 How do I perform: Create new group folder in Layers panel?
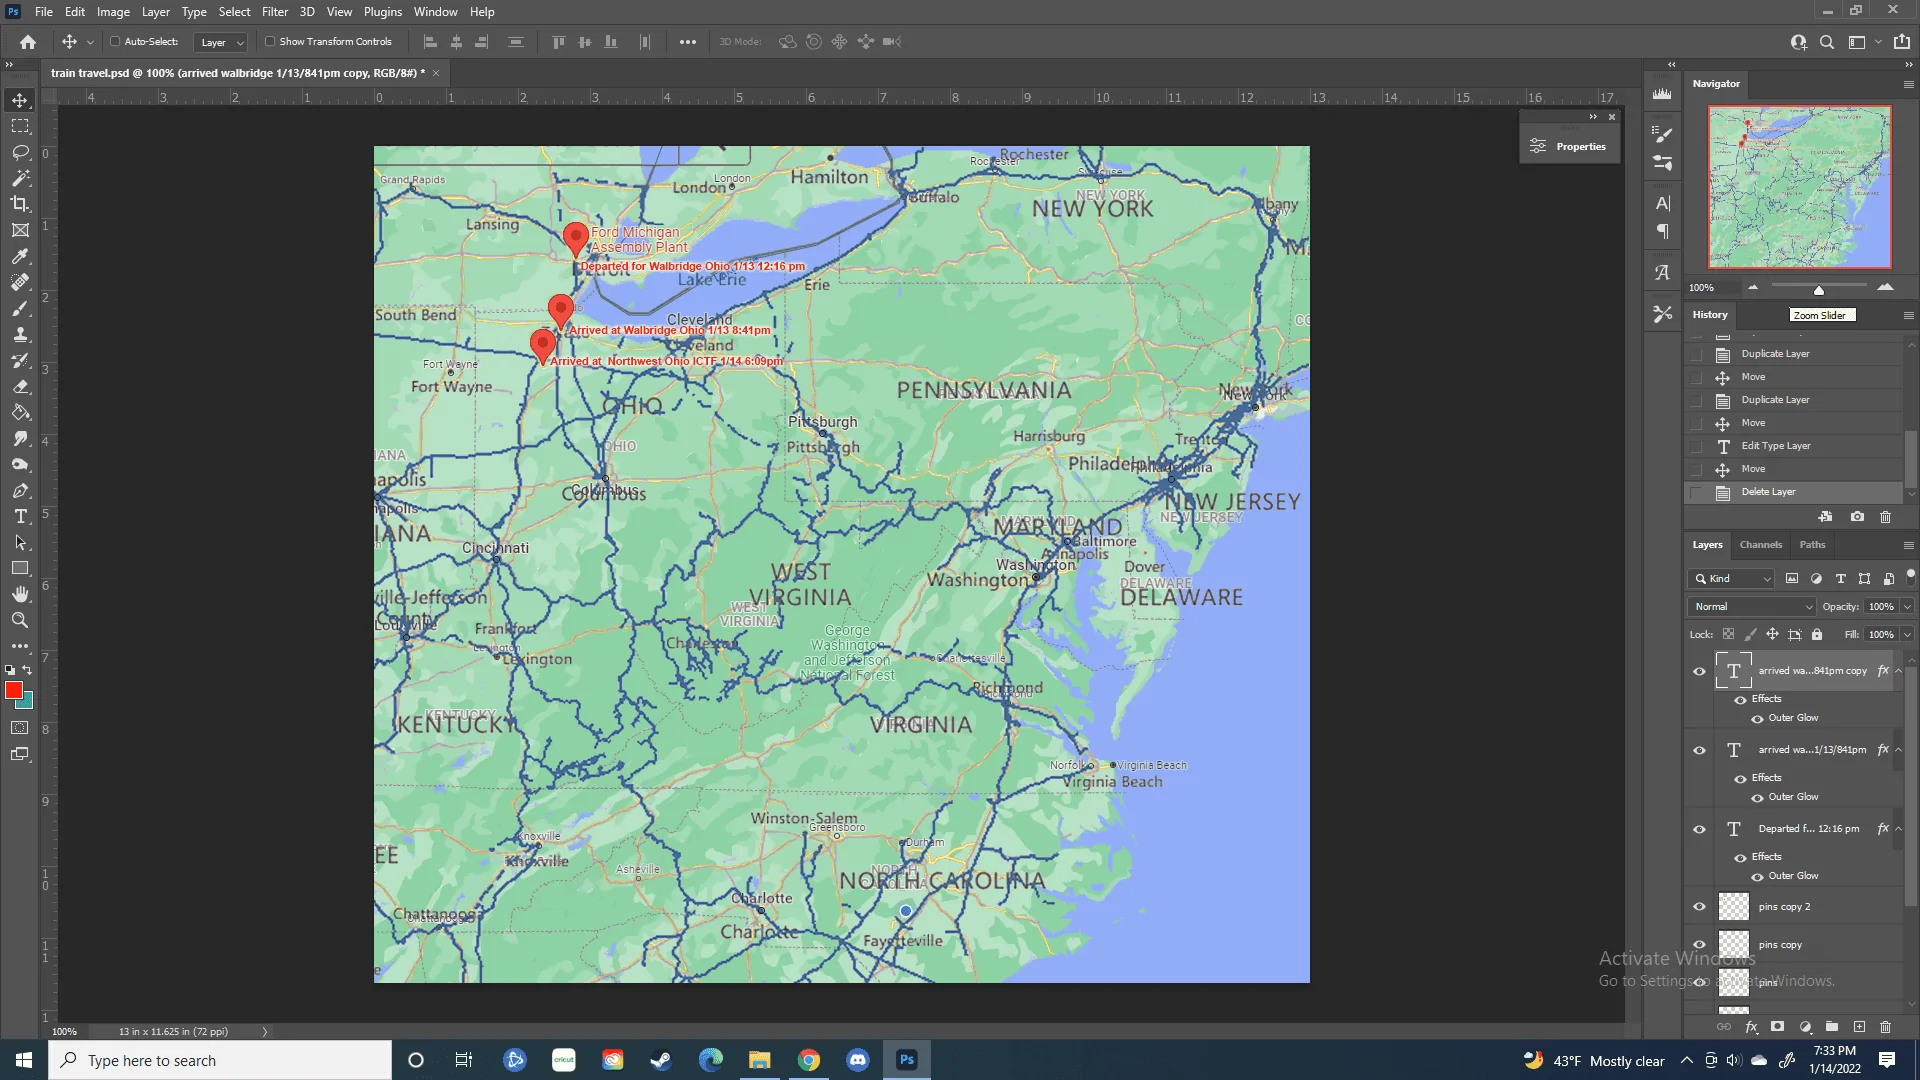pos(1832,1027)
